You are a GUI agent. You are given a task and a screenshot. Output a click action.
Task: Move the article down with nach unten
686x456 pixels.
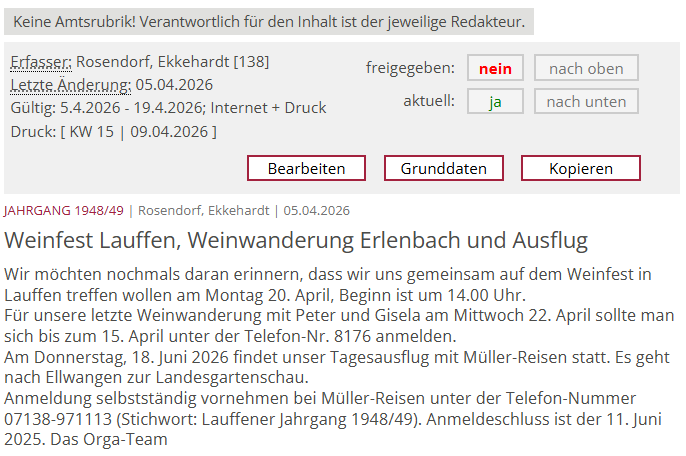click(x=586, y=101)
